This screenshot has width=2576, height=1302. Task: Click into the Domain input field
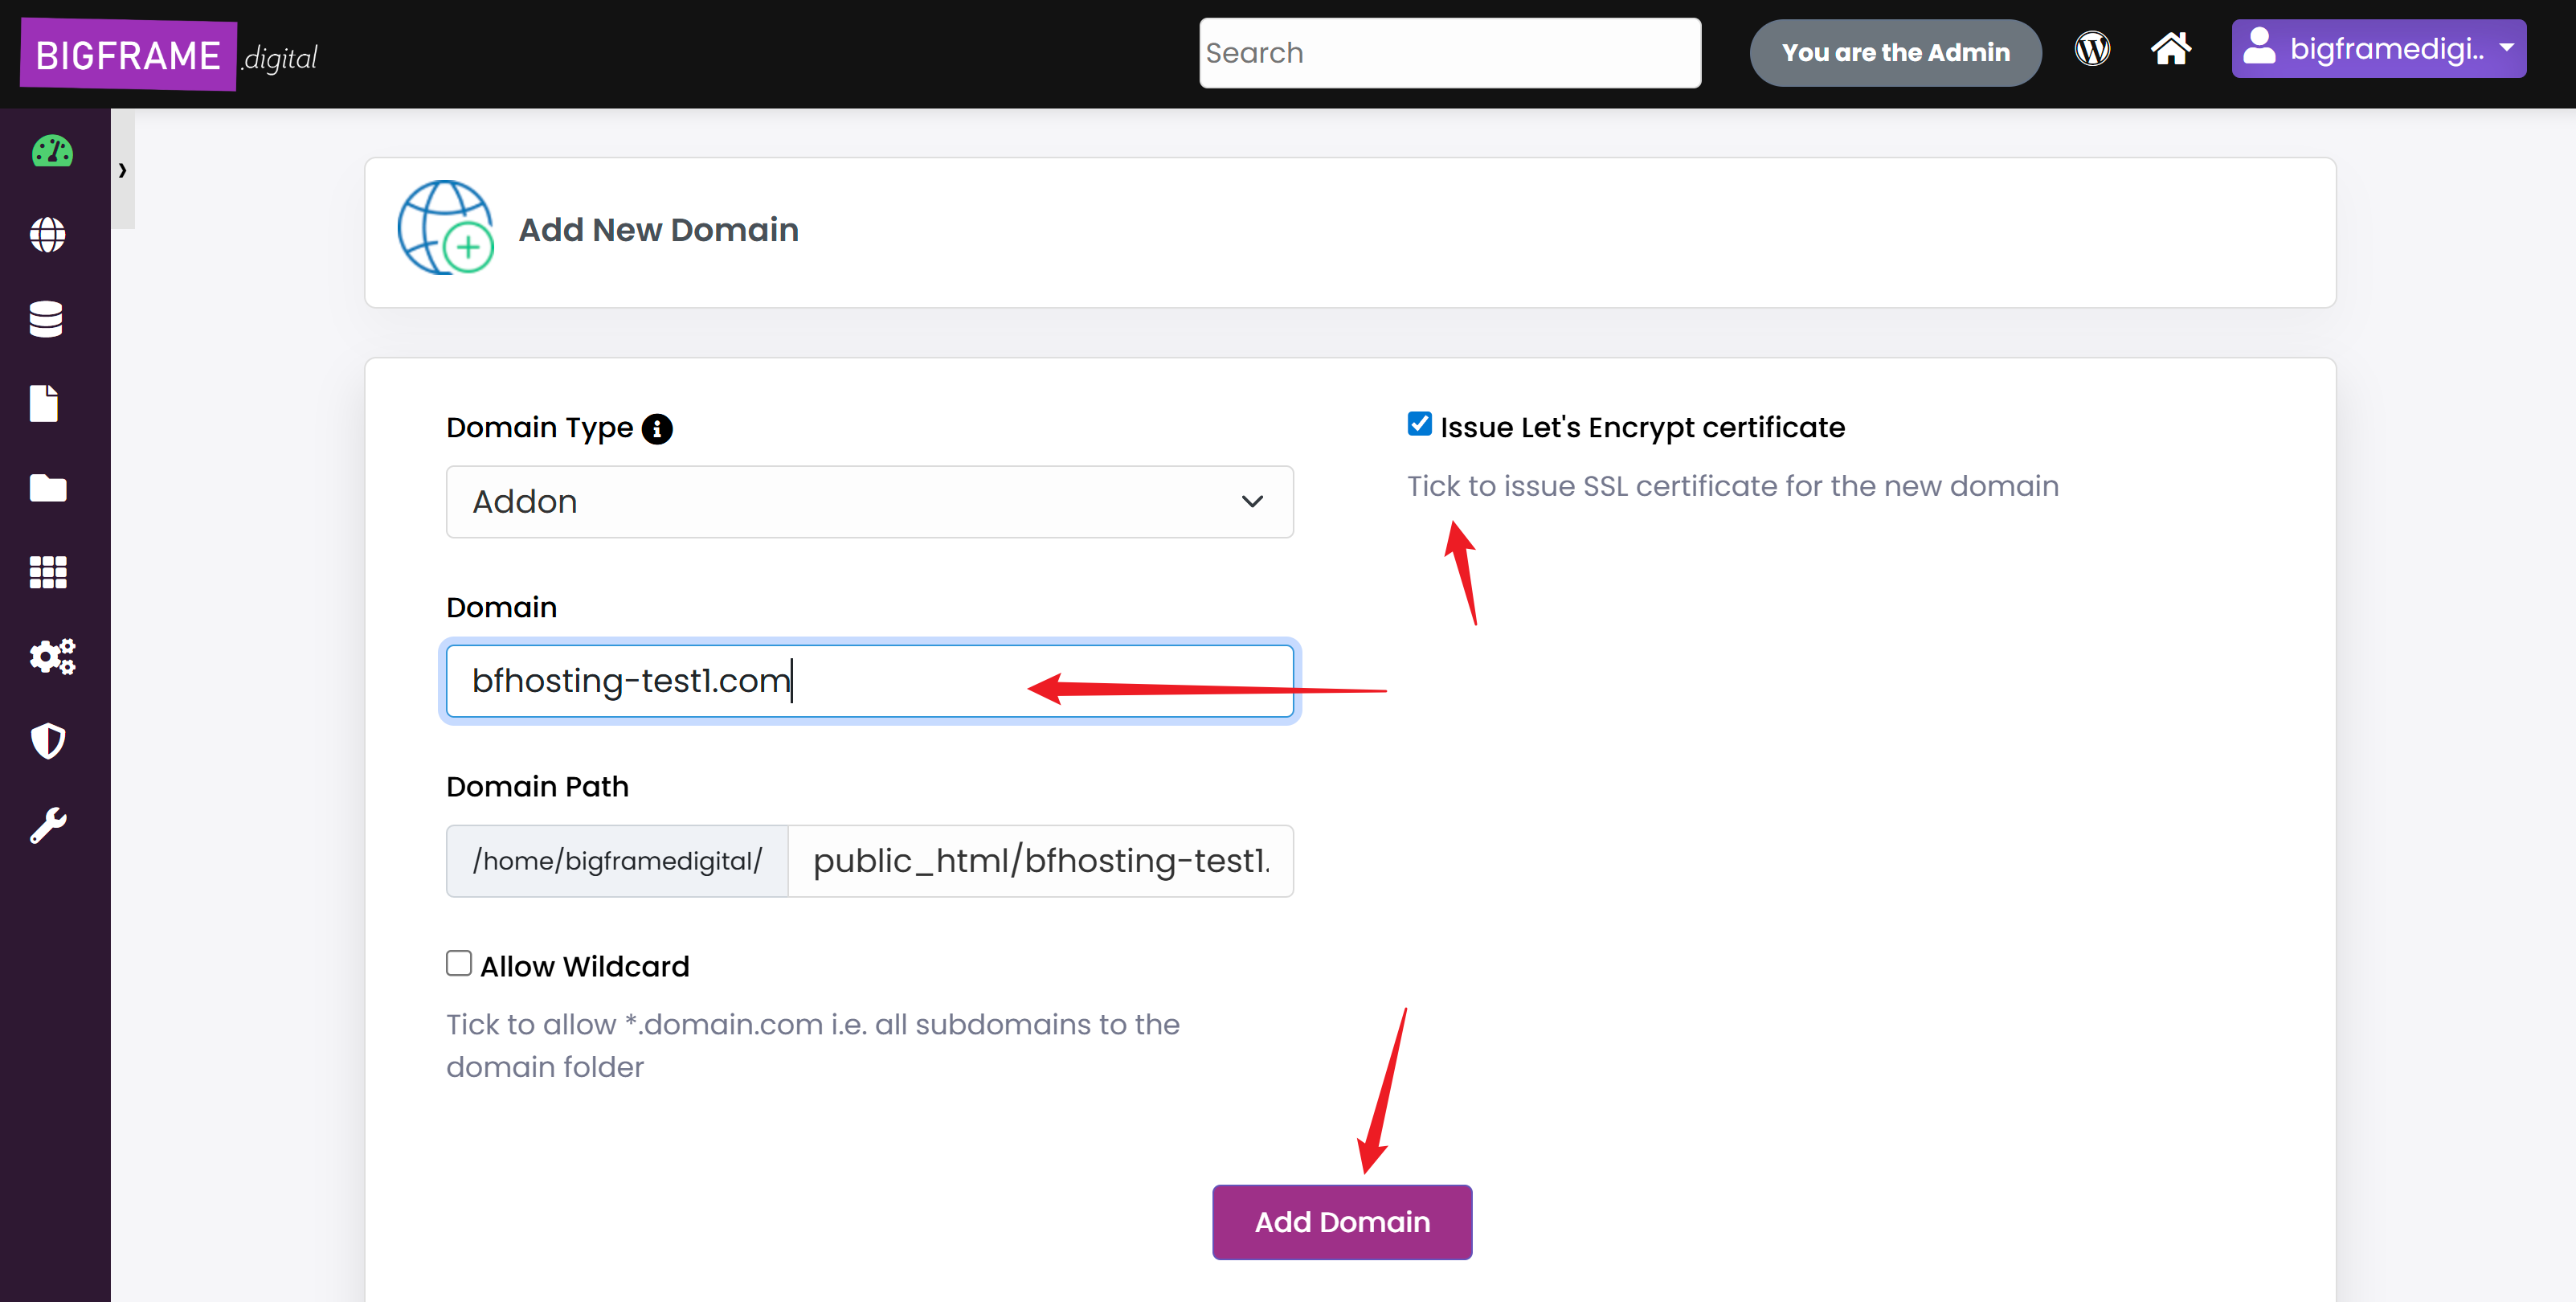click(x=869, y=681)
